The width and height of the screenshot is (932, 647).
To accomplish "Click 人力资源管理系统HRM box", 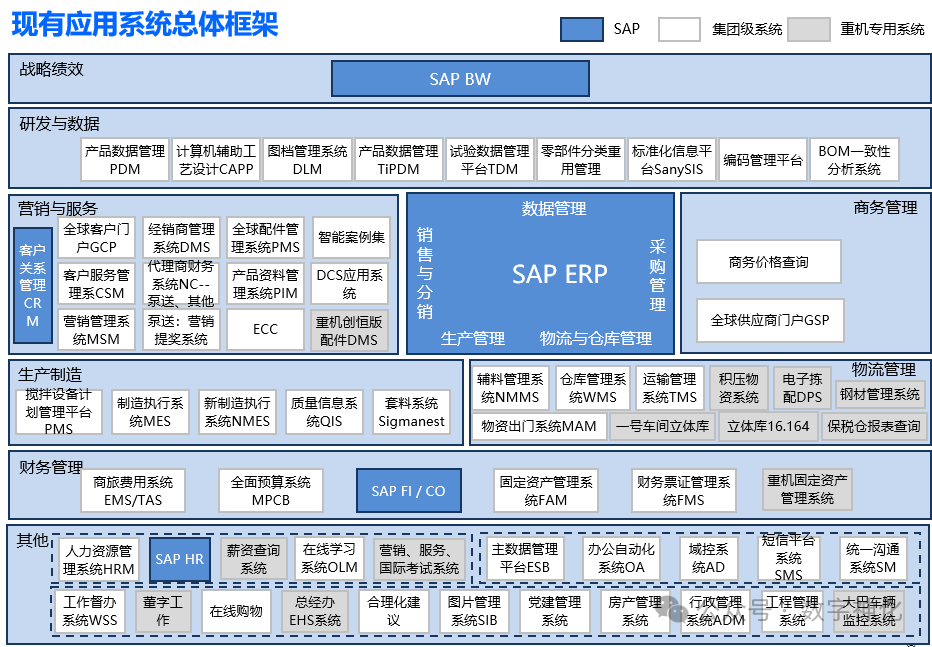I will (99, 560).
